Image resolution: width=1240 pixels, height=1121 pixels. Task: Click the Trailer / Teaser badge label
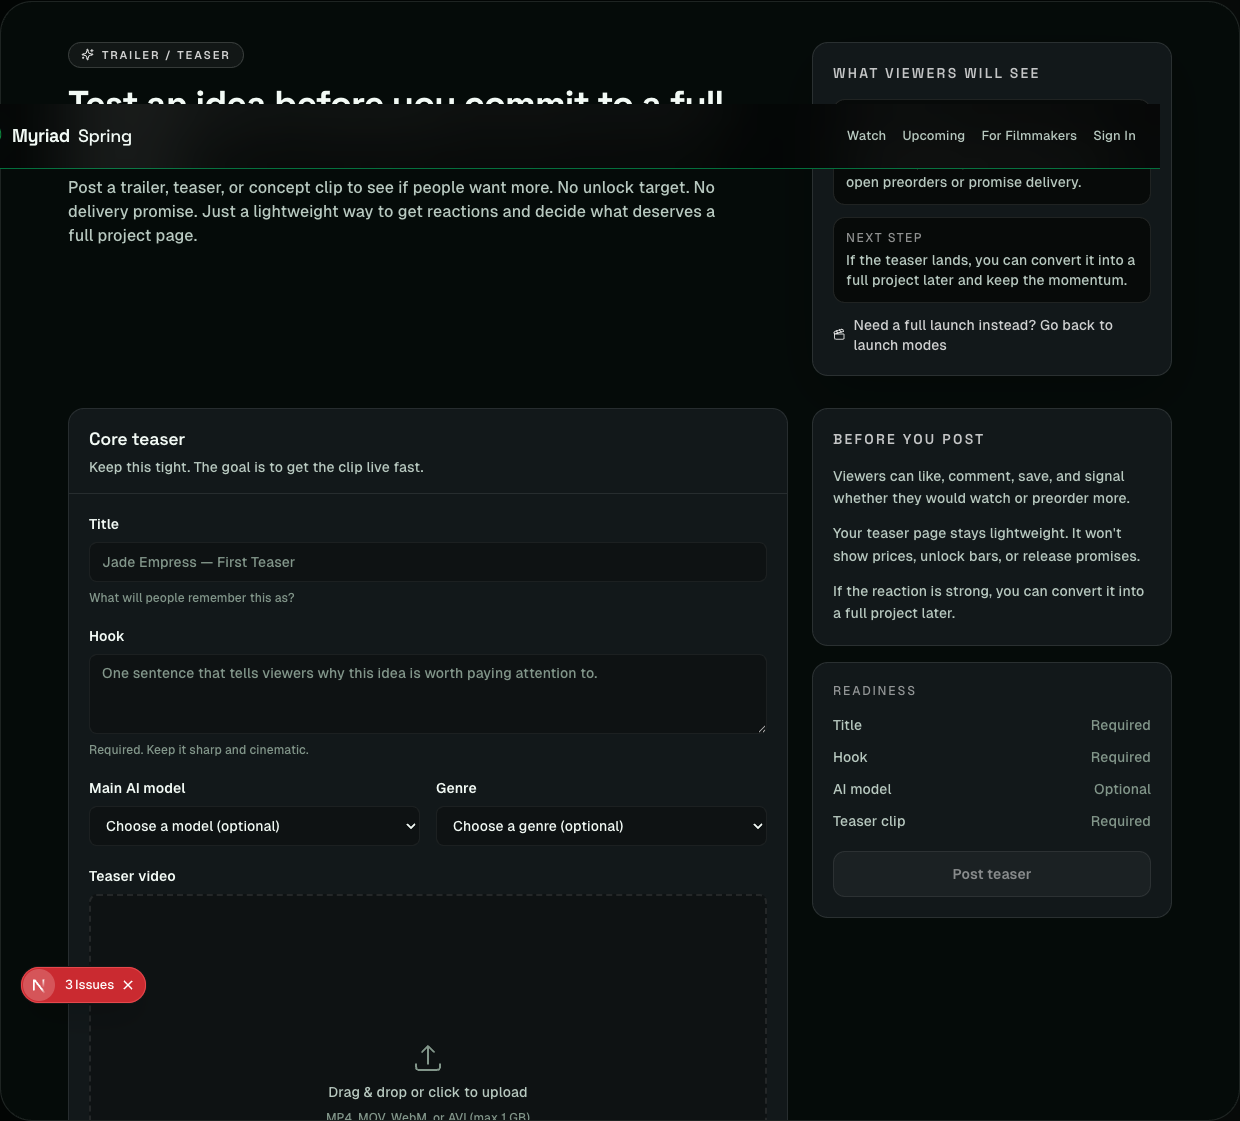[165, 55]
